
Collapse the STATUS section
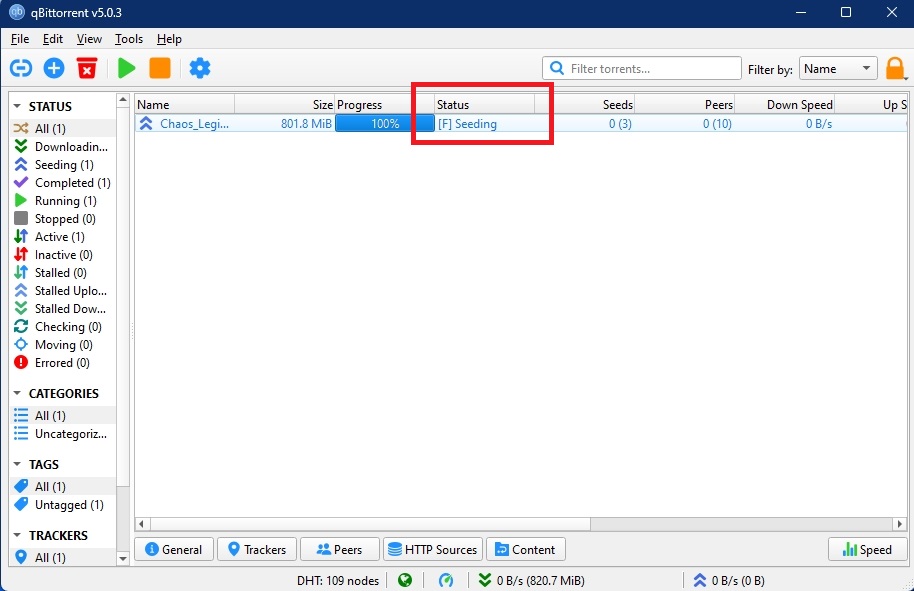[x=17, y=106]
